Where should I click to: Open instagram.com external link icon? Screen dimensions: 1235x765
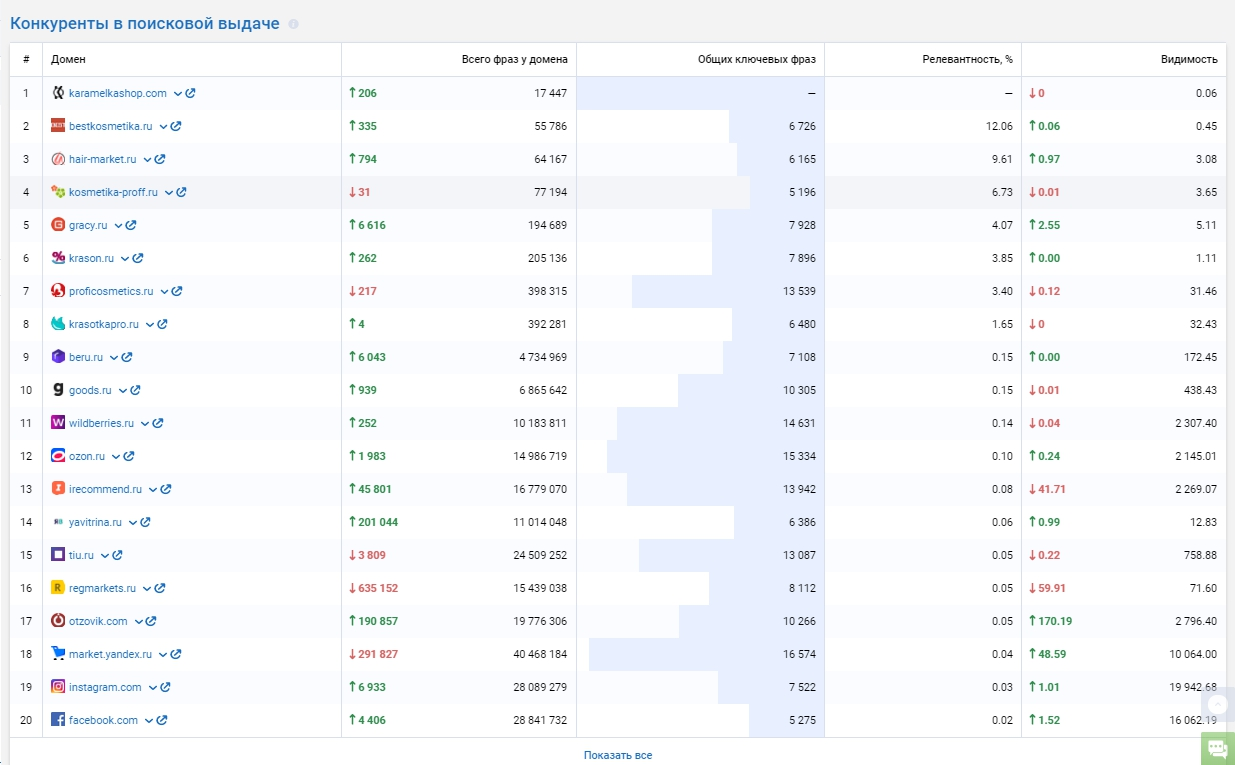(x=165, y=687)
